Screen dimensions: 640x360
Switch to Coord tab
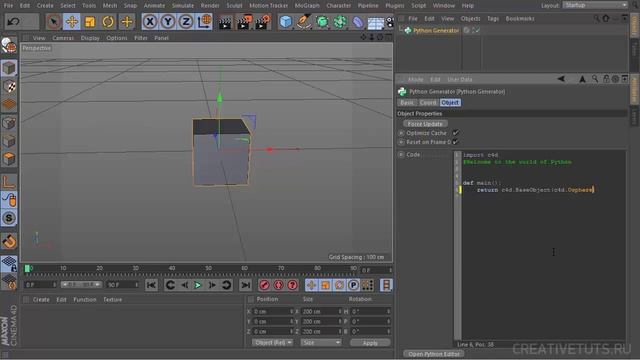pyautogui.click(x=428, y=103)
